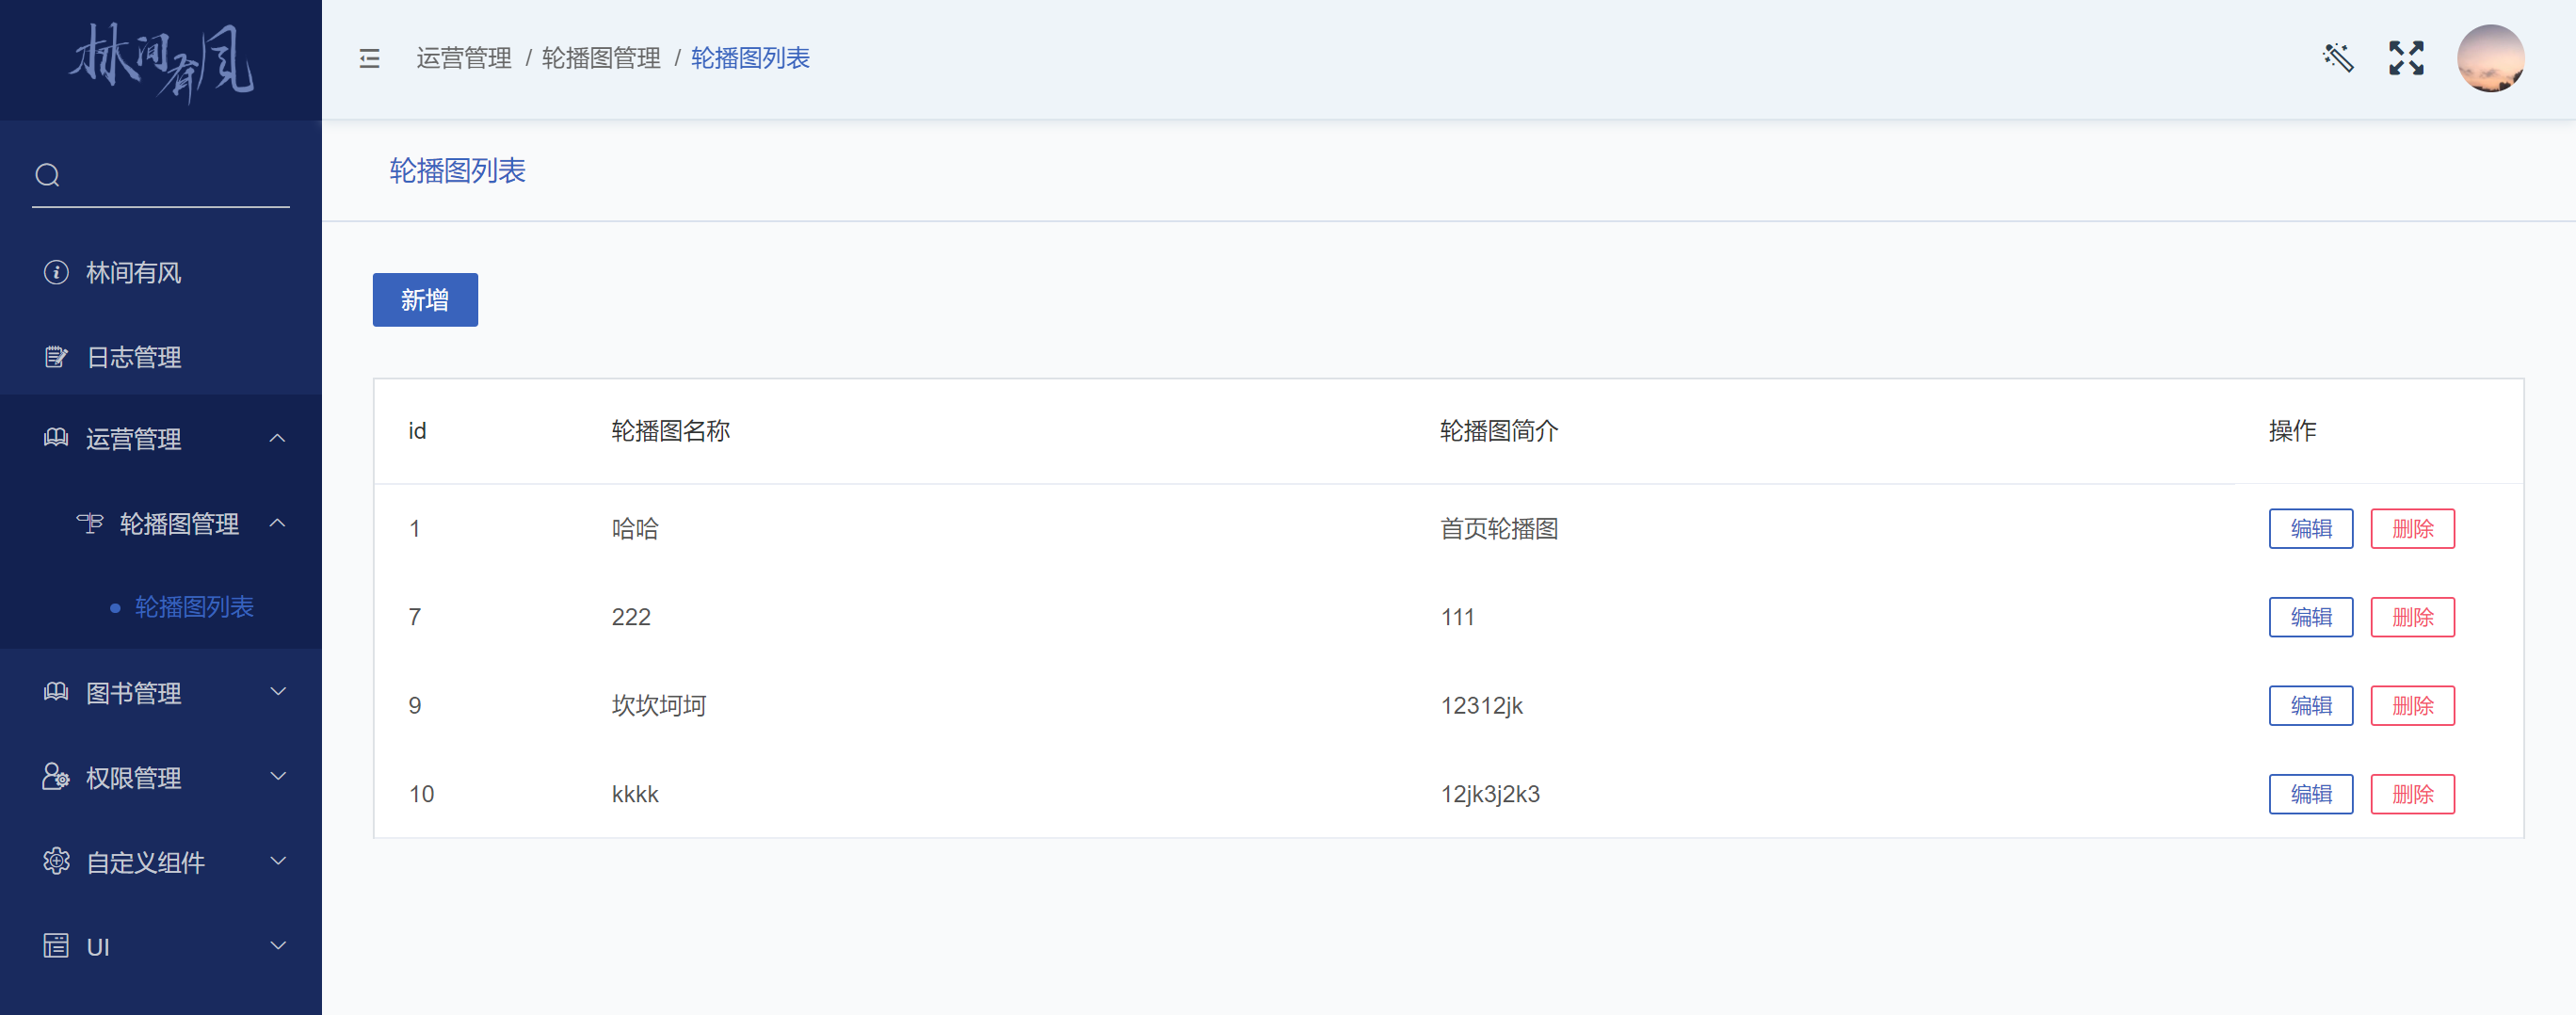The image size is (2576, 1015).
Task: Click 运营管理 in the breadcrumb
Action: pyautogui.click(x=464, y=58)
